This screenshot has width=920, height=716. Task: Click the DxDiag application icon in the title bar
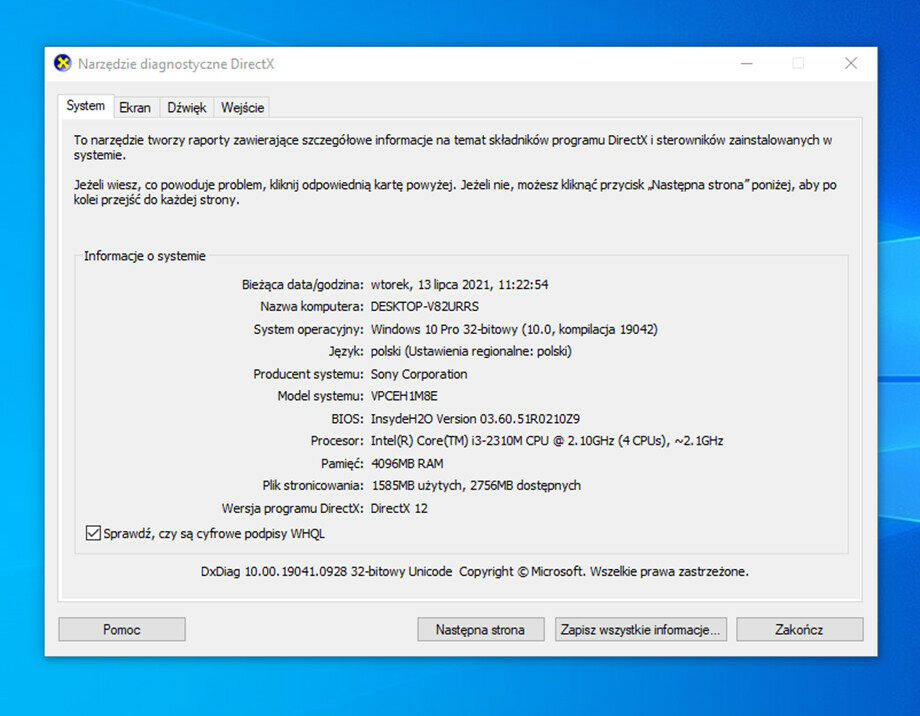coord(62,62)
